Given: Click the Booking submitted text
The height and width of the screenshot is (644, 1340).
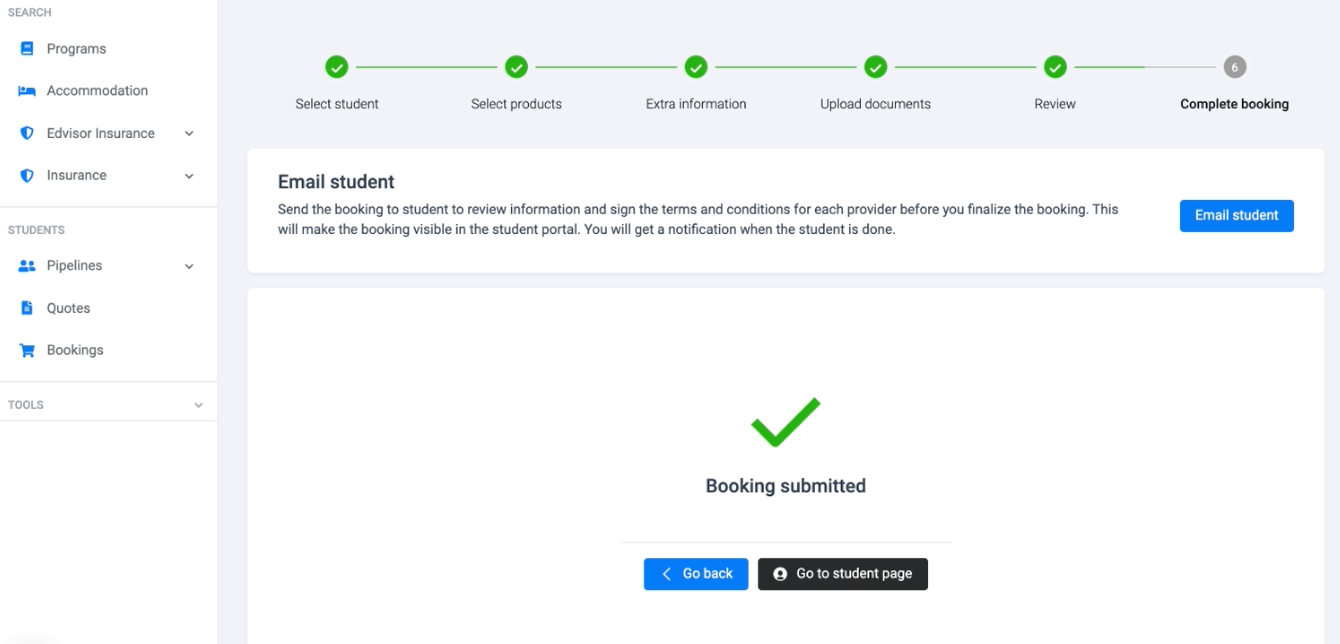Looking at the screenshot, I should [786, 486].
